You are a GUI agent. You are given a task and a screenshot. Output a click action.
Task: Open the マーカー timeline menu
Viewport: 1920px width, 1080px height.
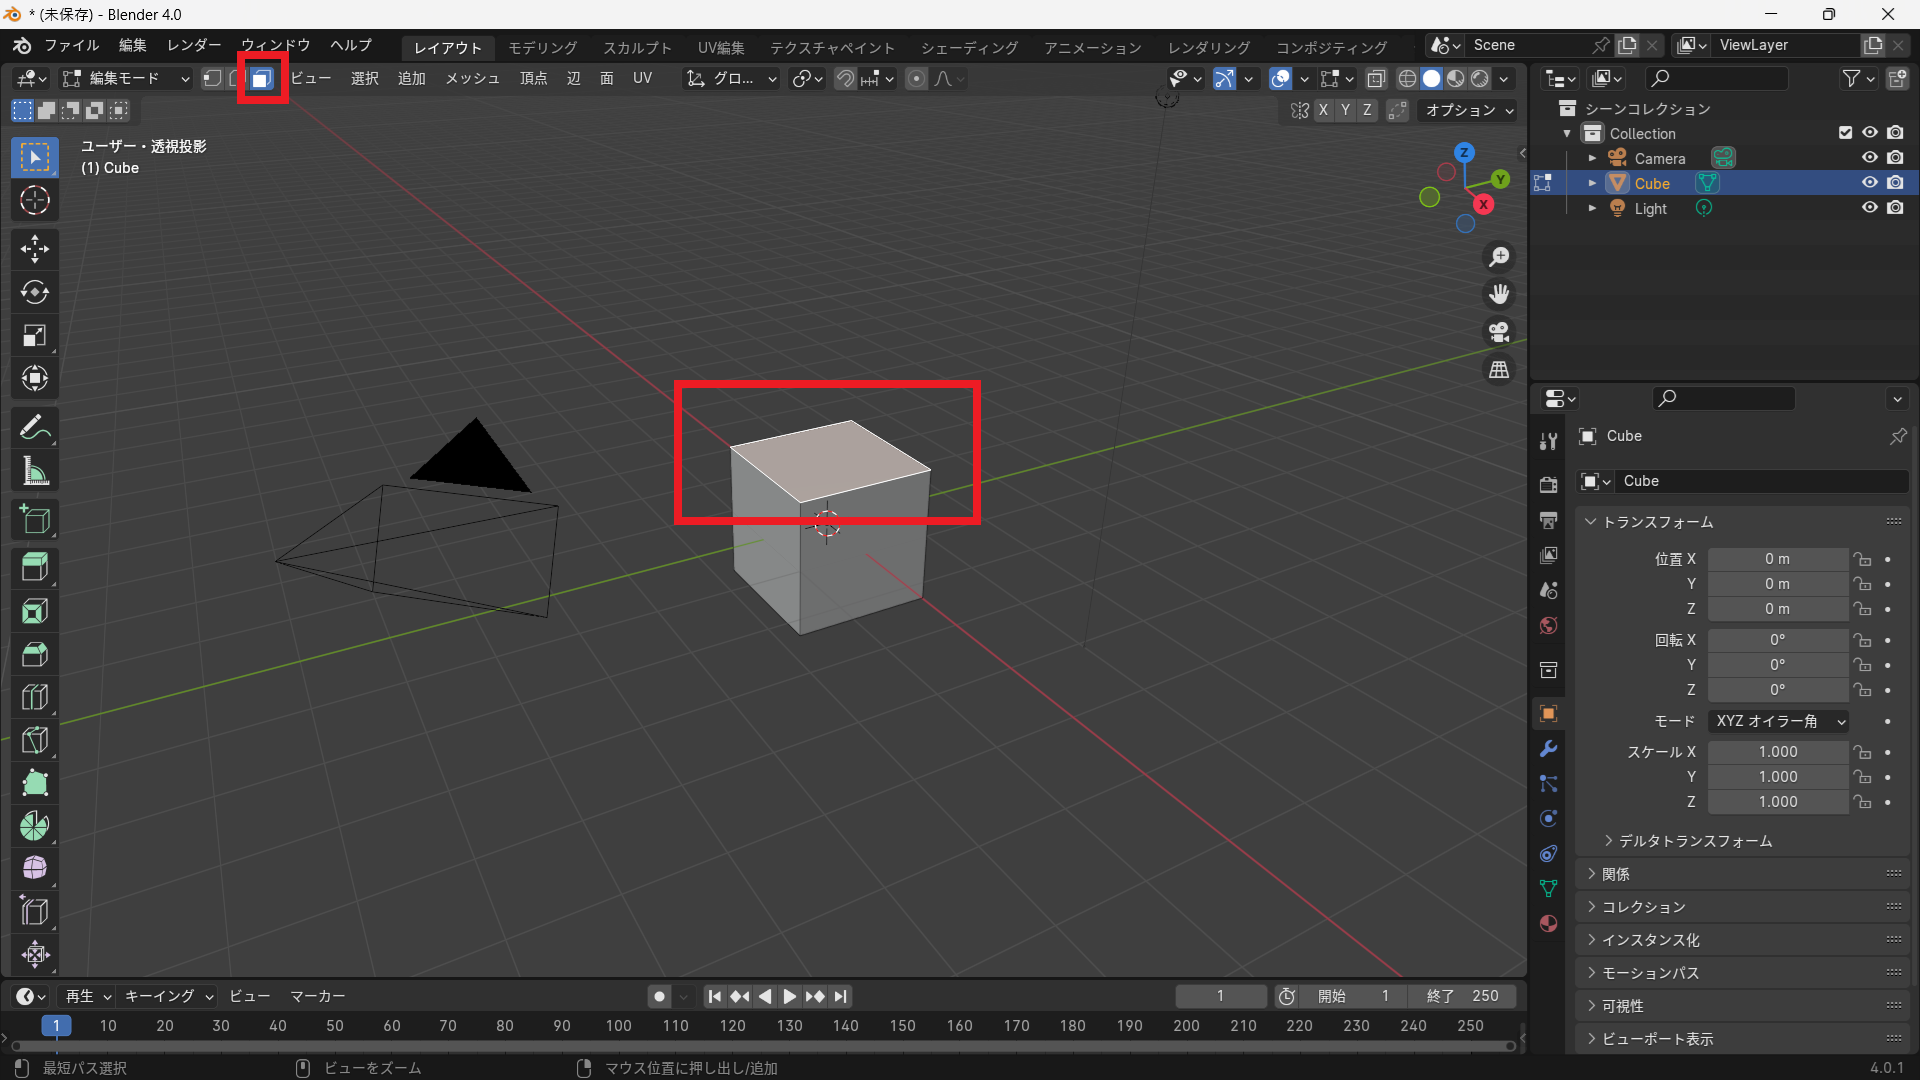coord(318,996)
